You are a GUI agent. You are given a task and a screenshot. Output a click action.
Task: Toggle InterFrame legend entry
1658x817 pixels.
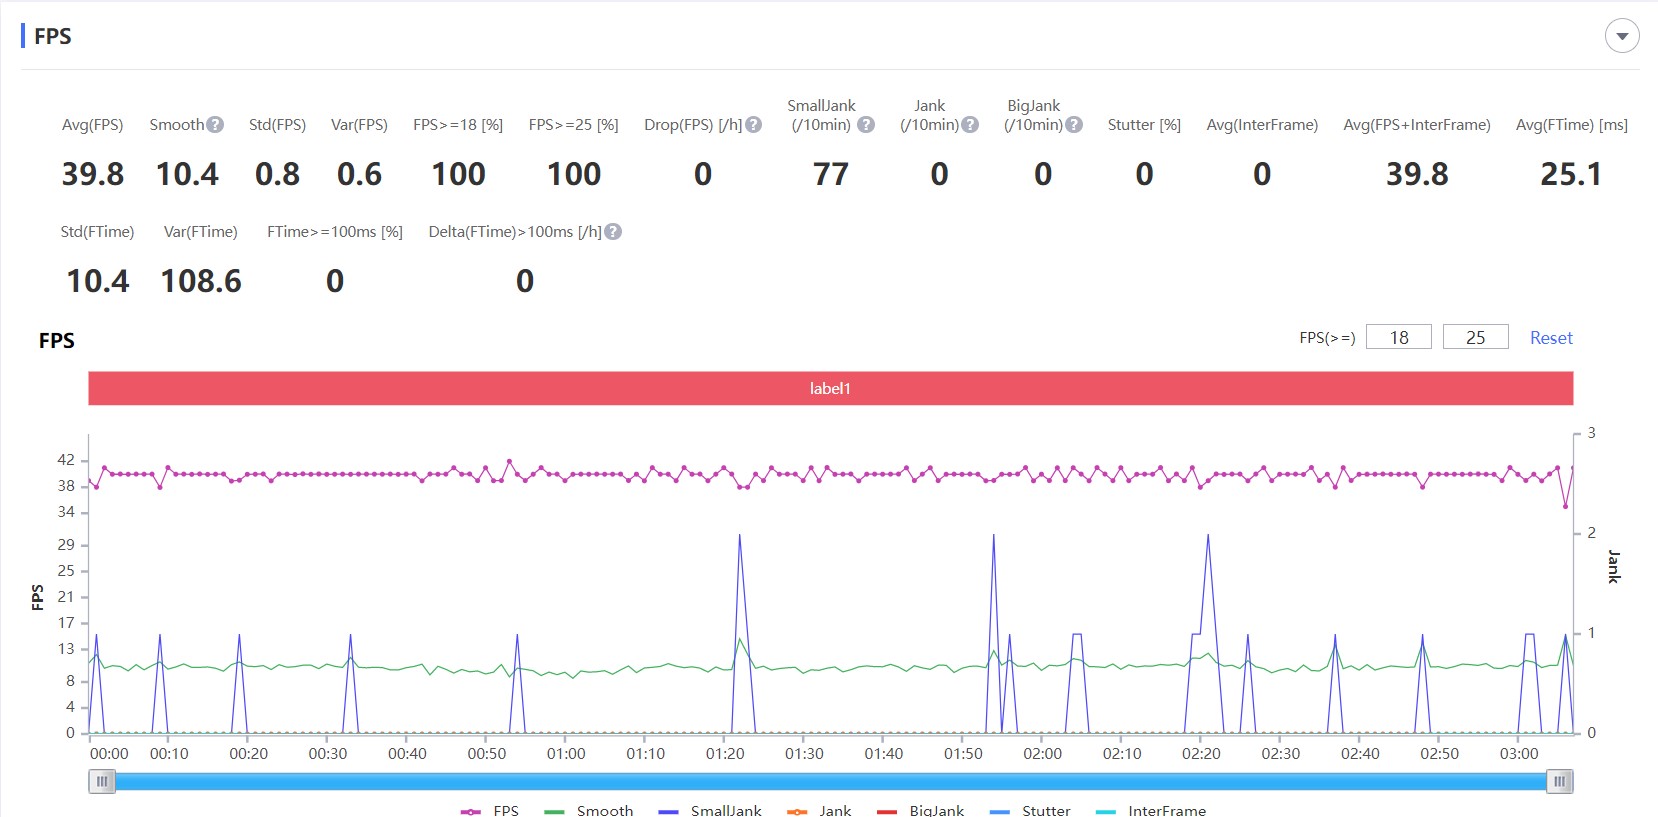tap(1151, 810)
